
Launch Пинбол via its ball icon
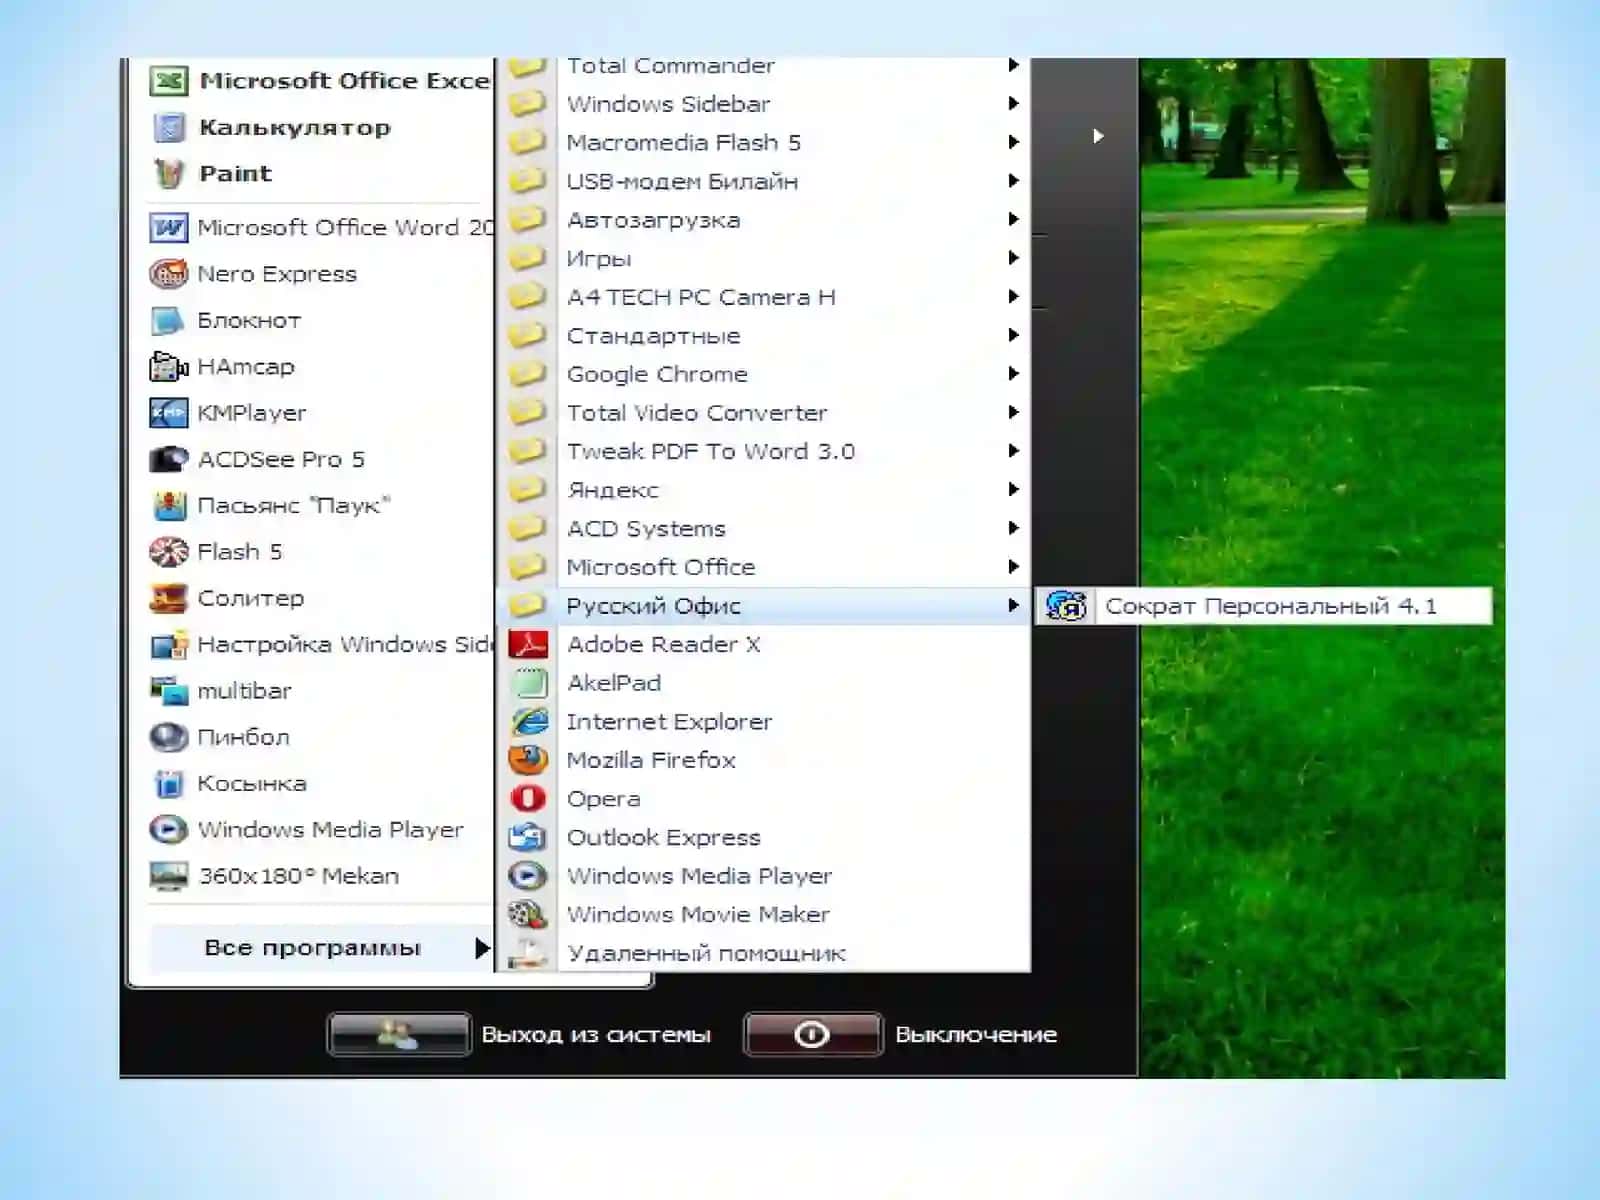(x=169, y=737)
